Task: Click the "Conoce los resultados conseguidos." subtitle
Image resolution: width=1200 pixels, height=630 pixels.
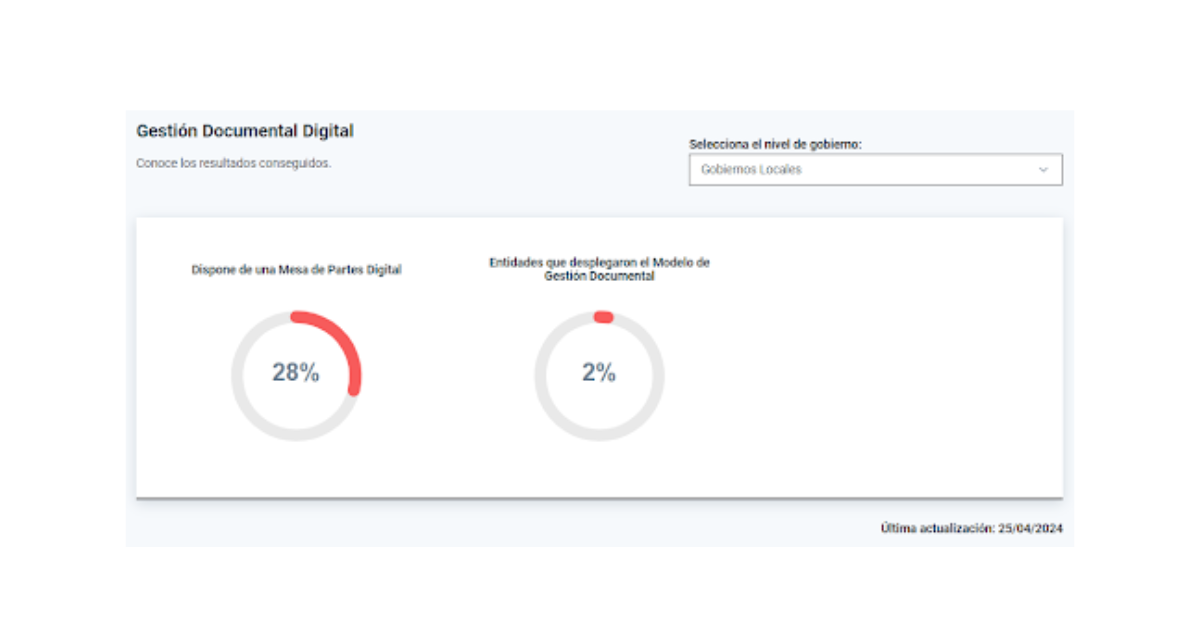Action: click(x=233, y=163)
